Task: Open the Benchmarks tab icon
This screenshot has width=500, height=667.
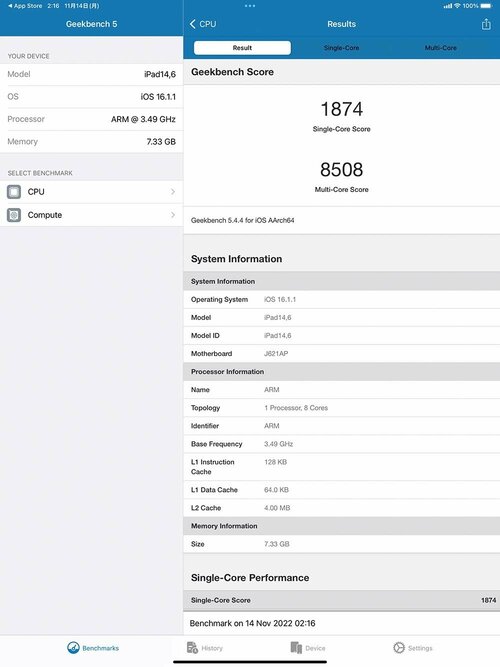Action: tap(73, 648)
